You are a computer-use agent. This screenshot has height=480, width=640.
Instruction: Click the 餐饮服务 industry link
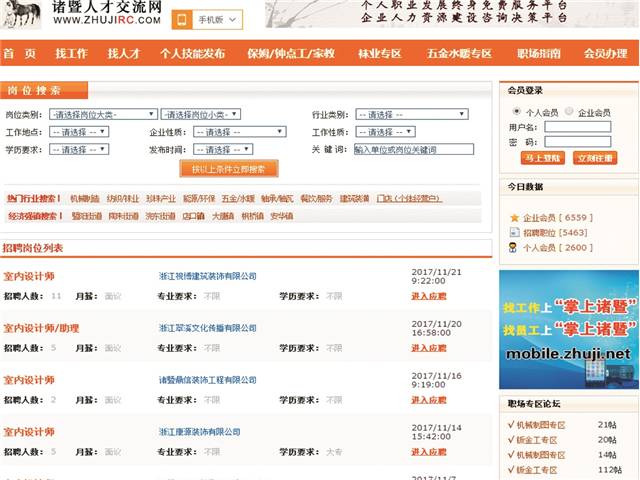tap(316, 199)
